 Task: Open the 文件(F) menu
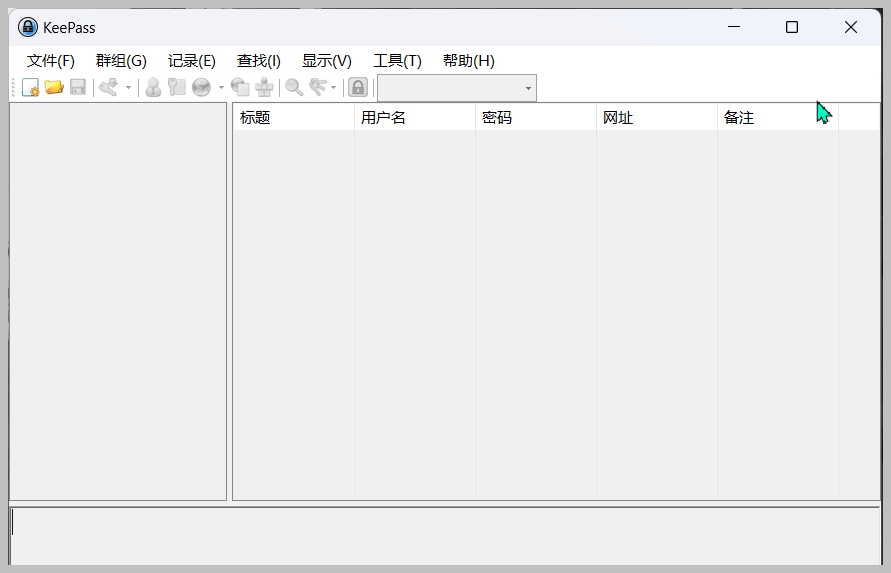pyautogui.click(x=51, y=61)
